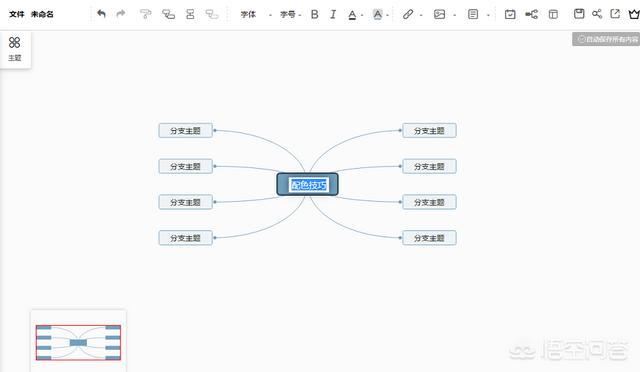Screen dimensions: 640x372
Task: Open the 字体 font dropdown
Action: pyautogui.click(x=256, y=15)
